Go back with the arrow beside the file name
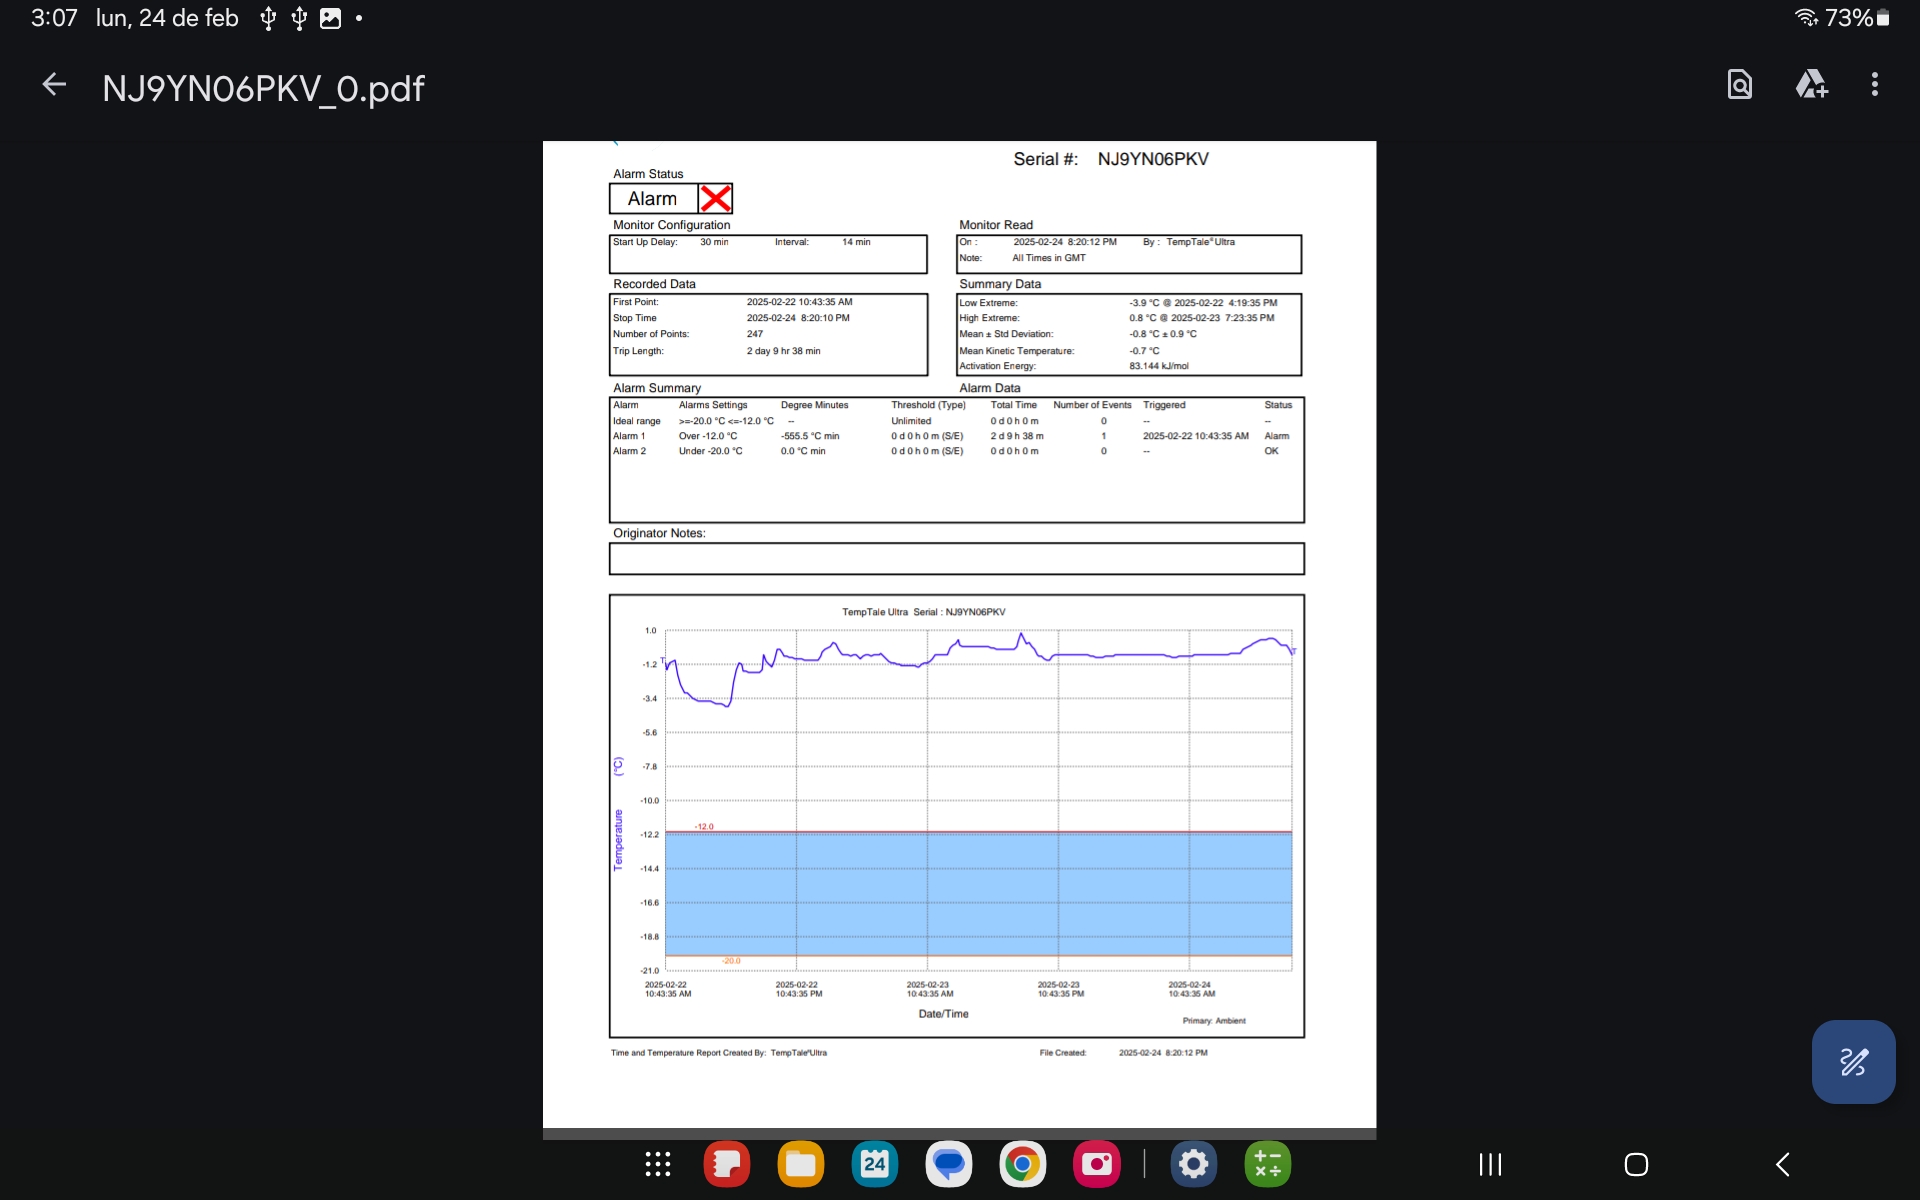Screen dimensions: 1920x1200 [54, 85]
